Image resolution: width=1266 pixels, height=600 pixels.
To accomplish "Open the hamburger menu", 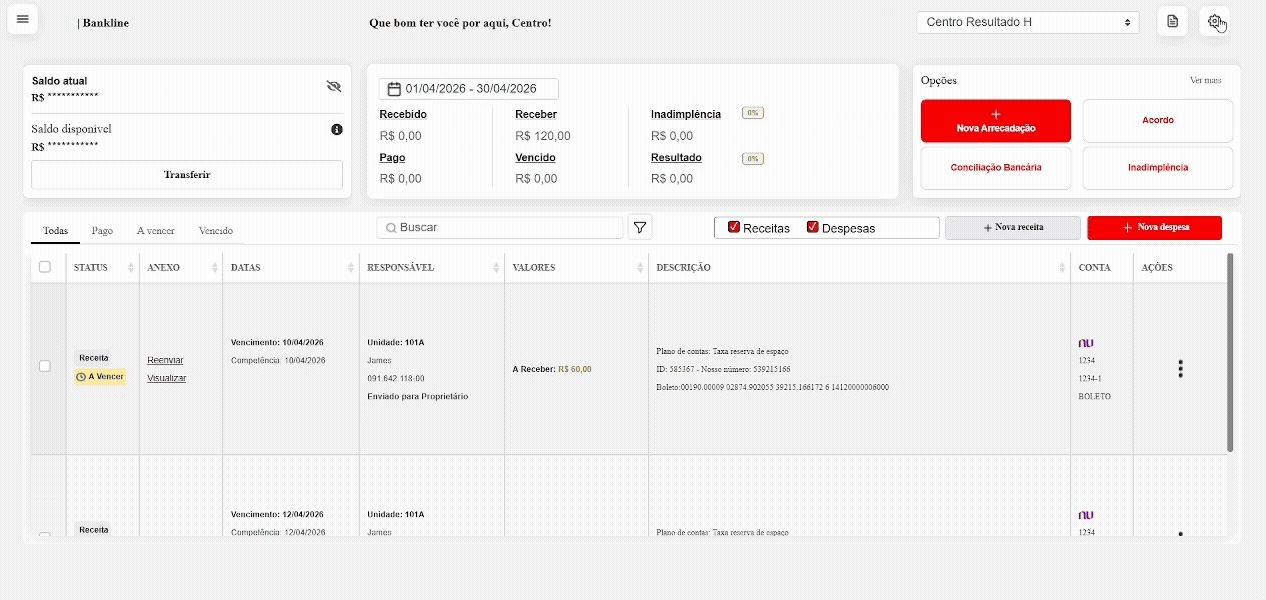I will [x=23, y=20].
